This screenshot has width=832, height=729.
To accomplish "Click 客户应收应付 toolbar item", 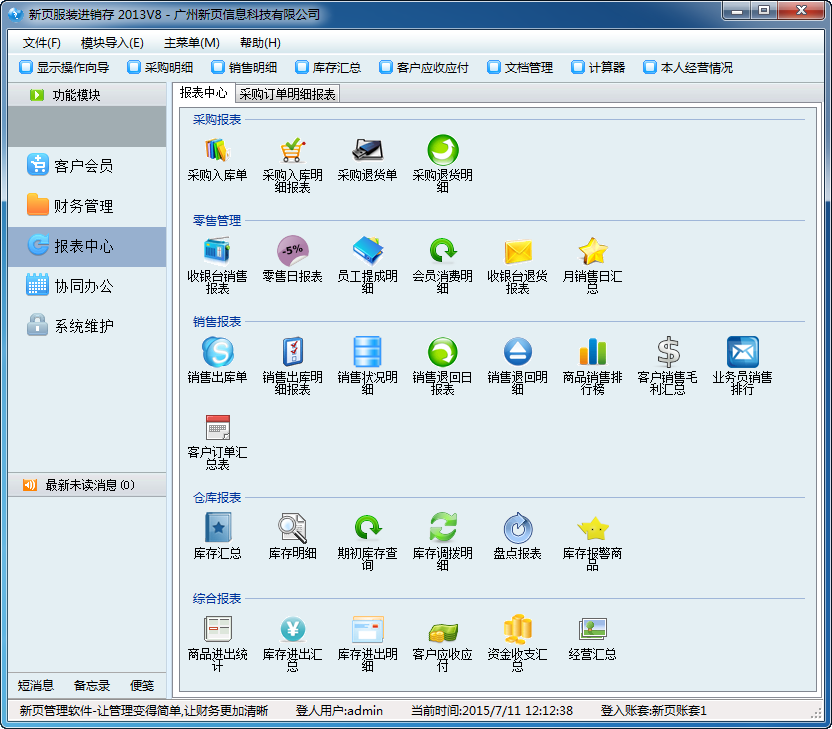I will click(x=424, y=67).
